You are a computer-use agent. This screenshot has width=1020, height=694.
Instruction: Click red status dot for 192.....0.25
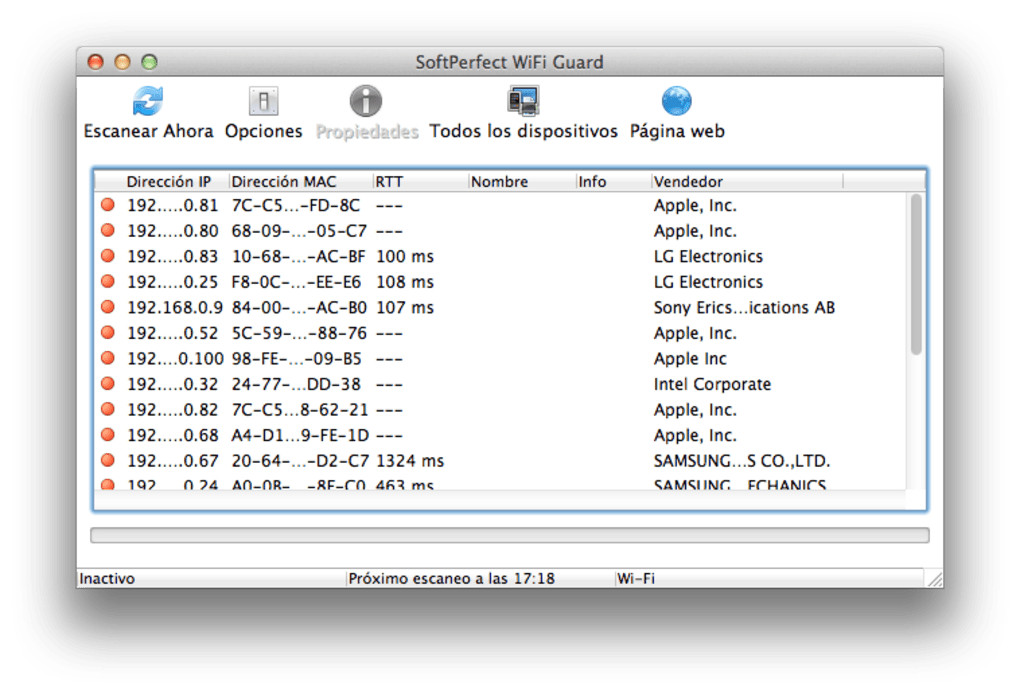[x=108, y=282]
